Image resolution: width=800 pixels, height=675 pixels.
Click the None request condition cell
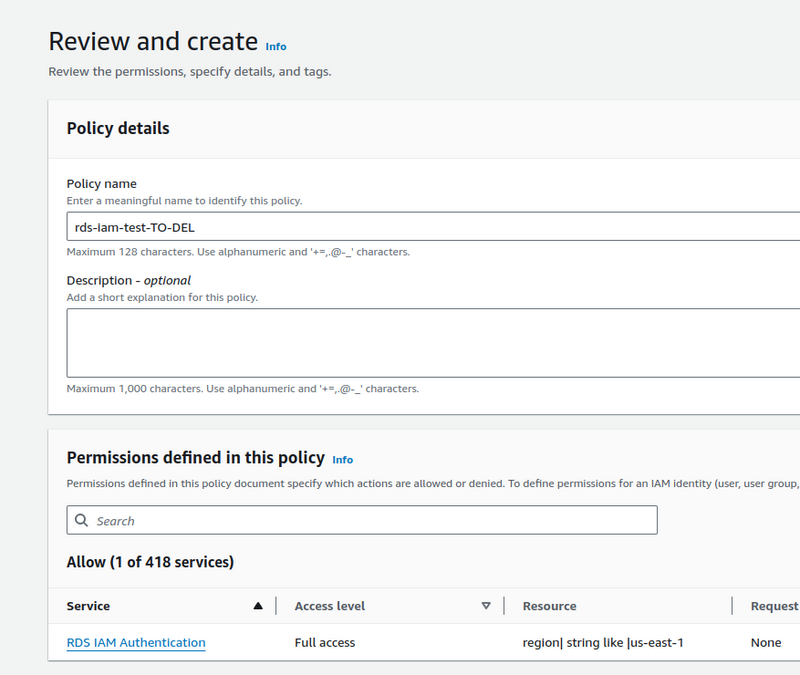pyautogui.click(x=766, y=643)
